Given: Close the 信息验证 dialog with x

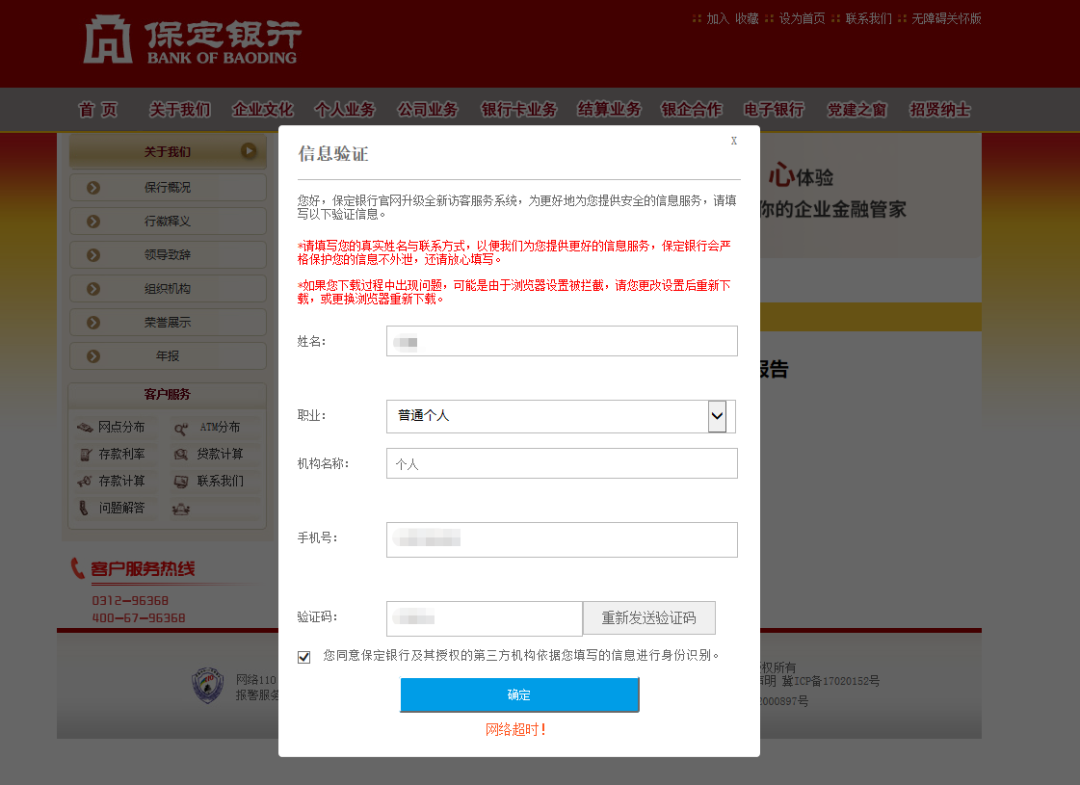Looking at the screenshot, I should [734, 140].
